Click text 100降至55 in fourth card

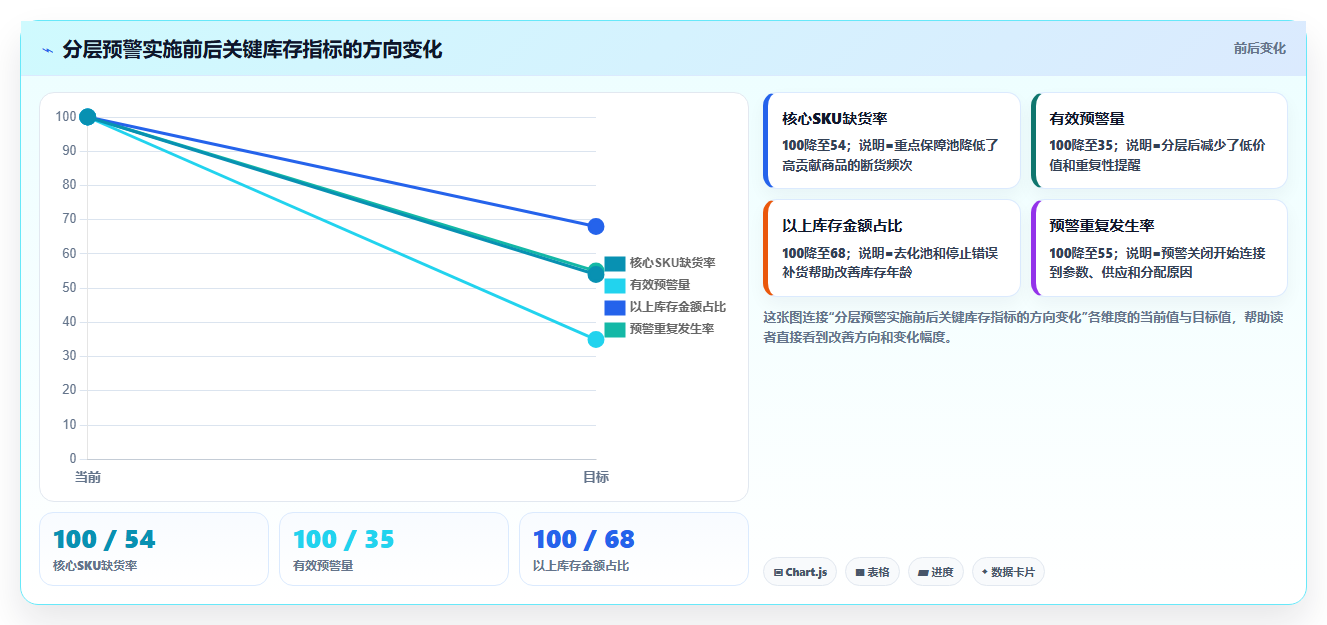tap(1082, 253)
